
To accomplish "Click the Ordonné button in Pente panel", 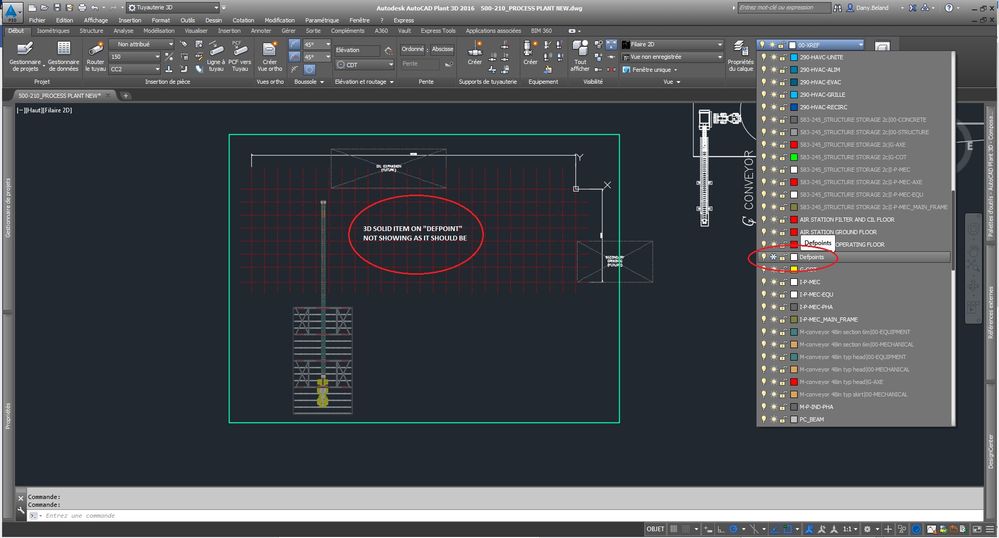I will tap(413, 49).
